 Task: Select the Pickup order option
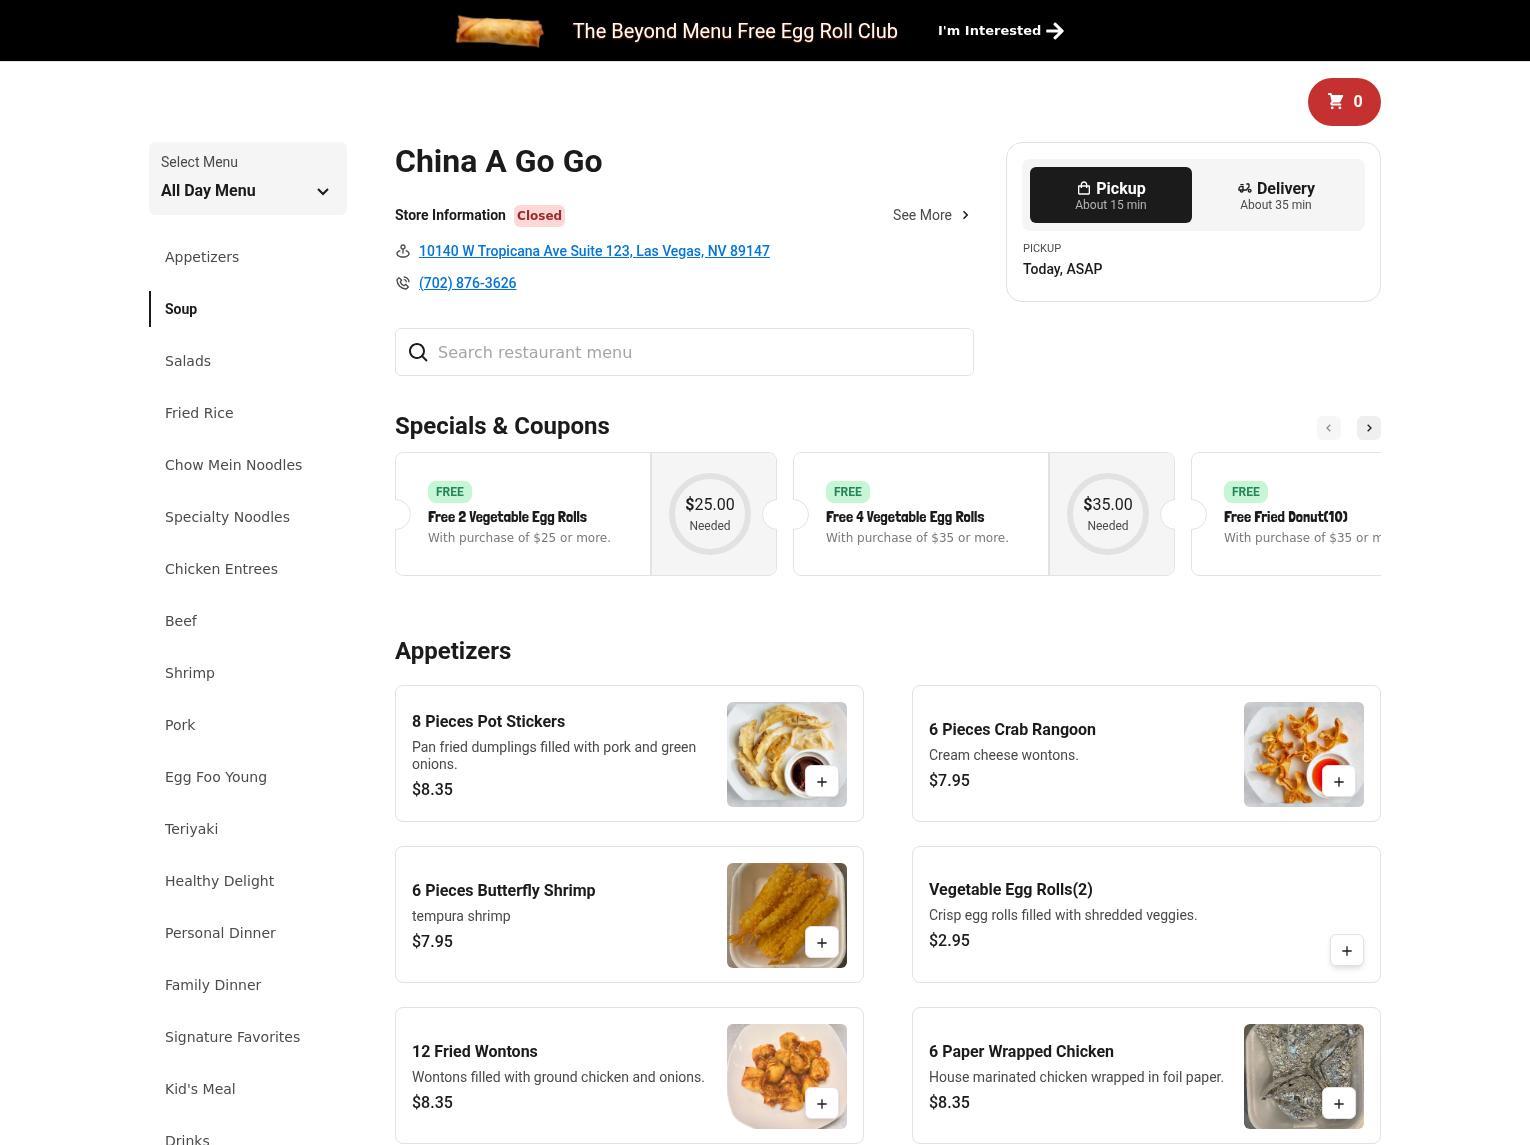[1111, 195]
